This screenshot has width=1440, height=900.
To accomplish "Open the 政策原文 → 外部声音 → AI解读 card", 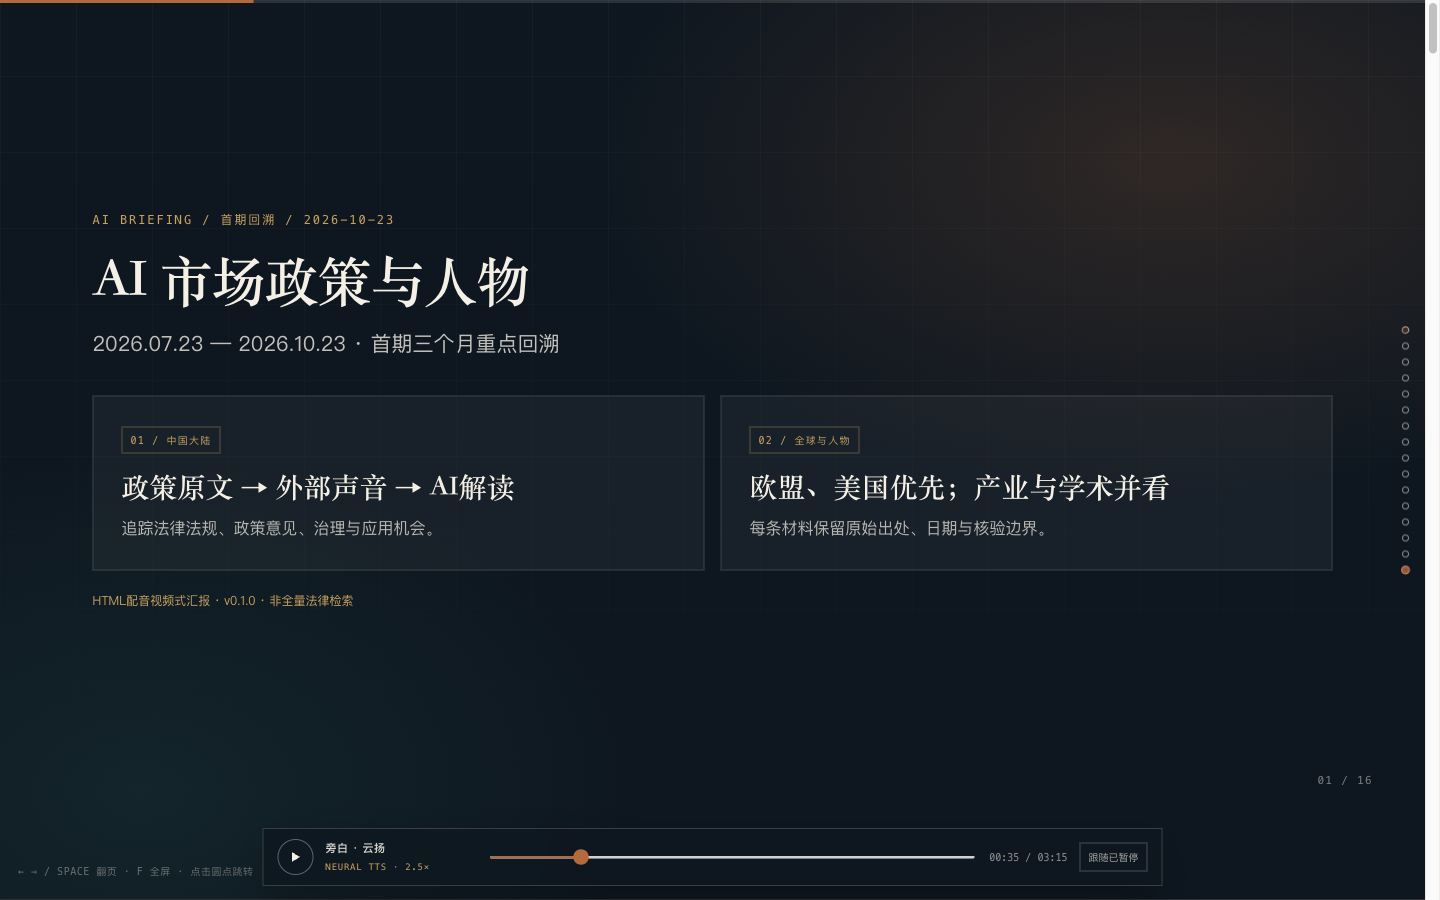I will [x=398, y=483].
